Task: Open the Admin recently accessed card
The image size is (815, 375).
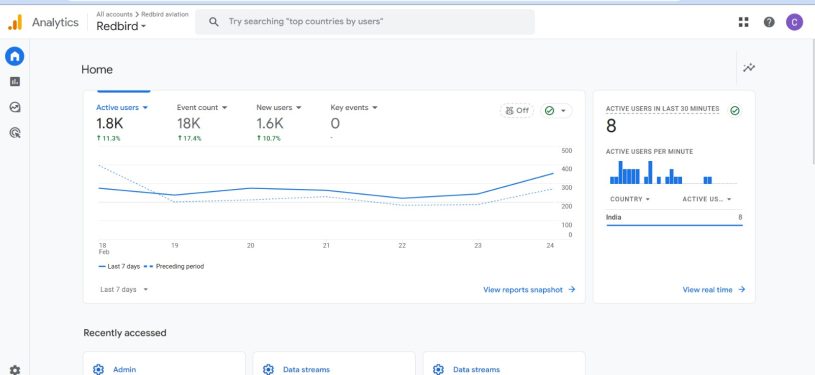Action: point(164,364)
